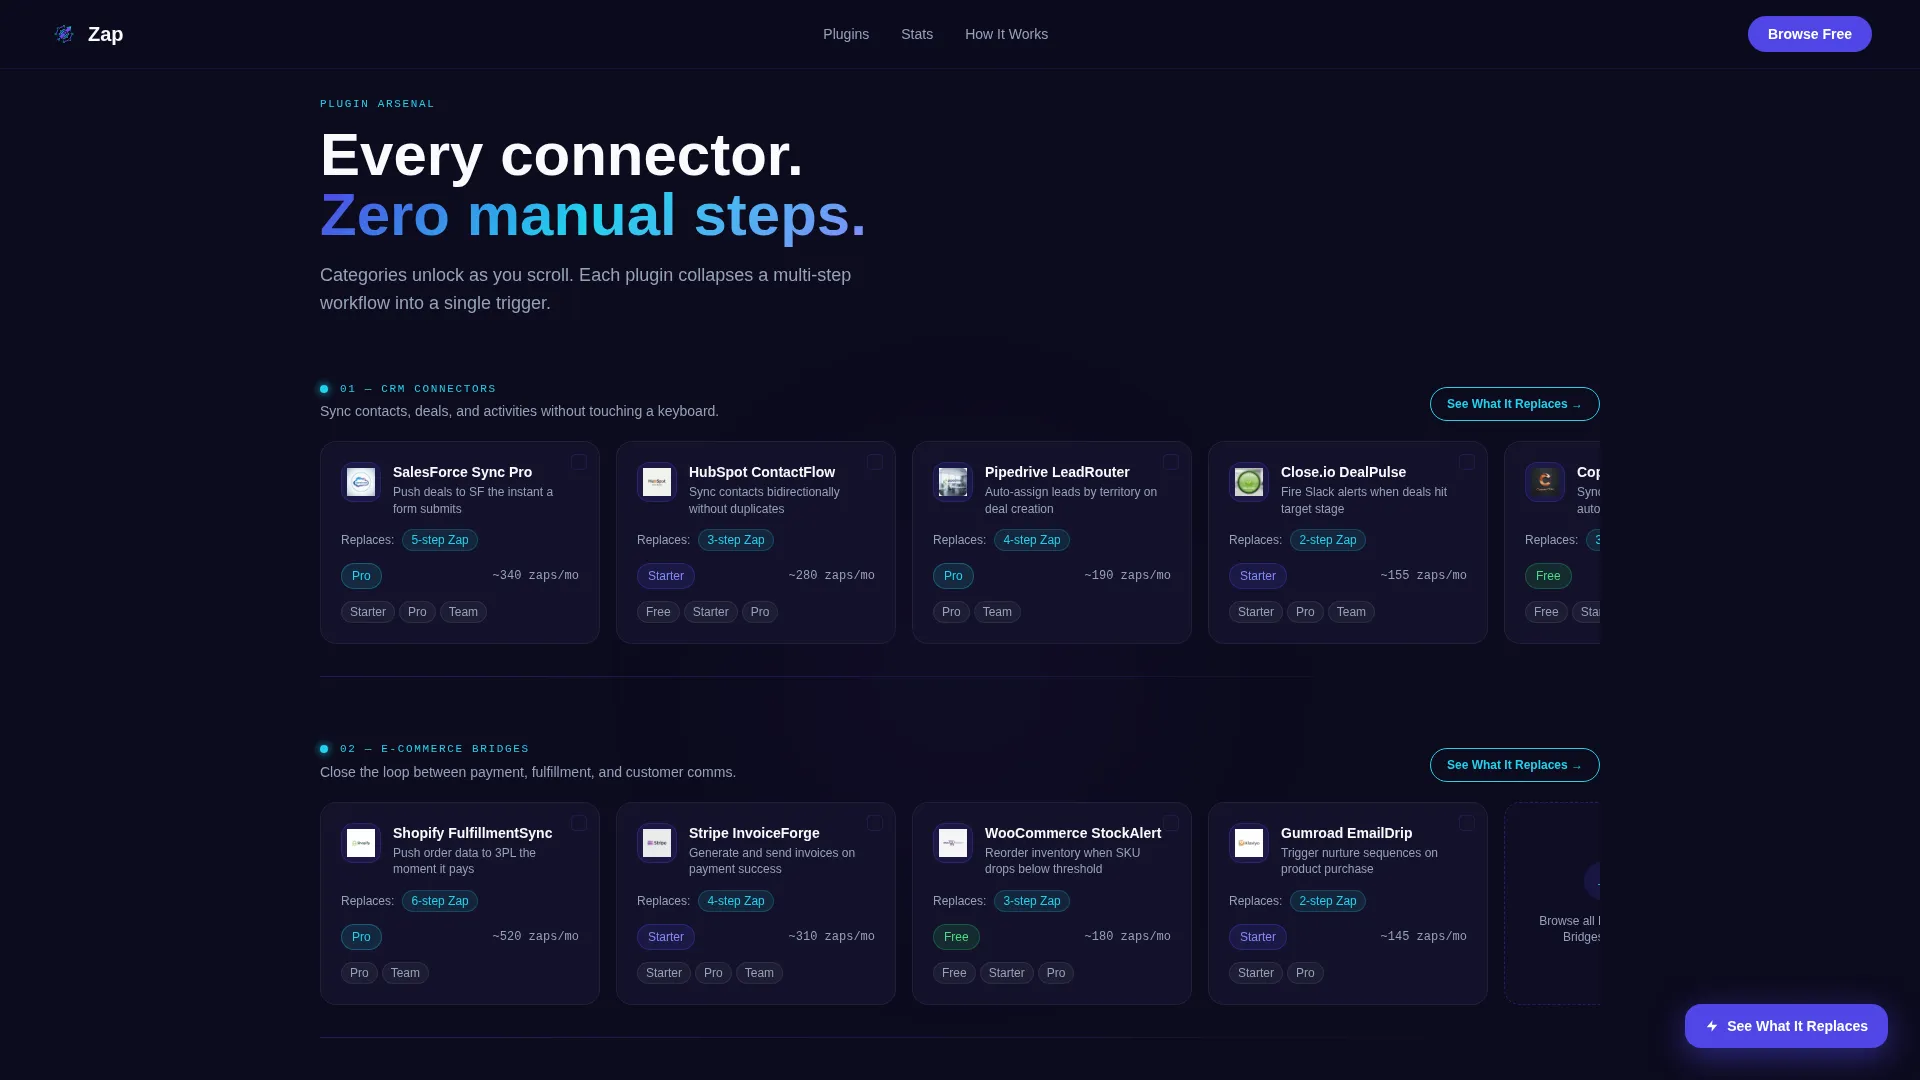Click the ~520 zaps/mo value
Image resolution: width=1920 pixels, height=1080 pixels.
click(535, 937)
